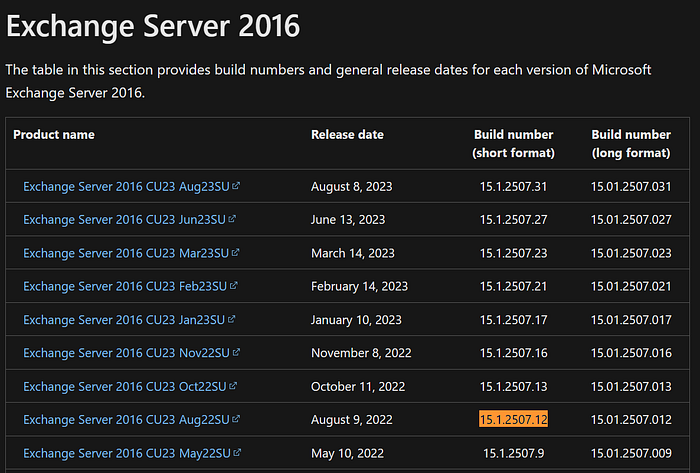This screenshot has height=473, width=700.
Task: Click short build number 15.1.2507.27
Action: click(x=513, y=220)
